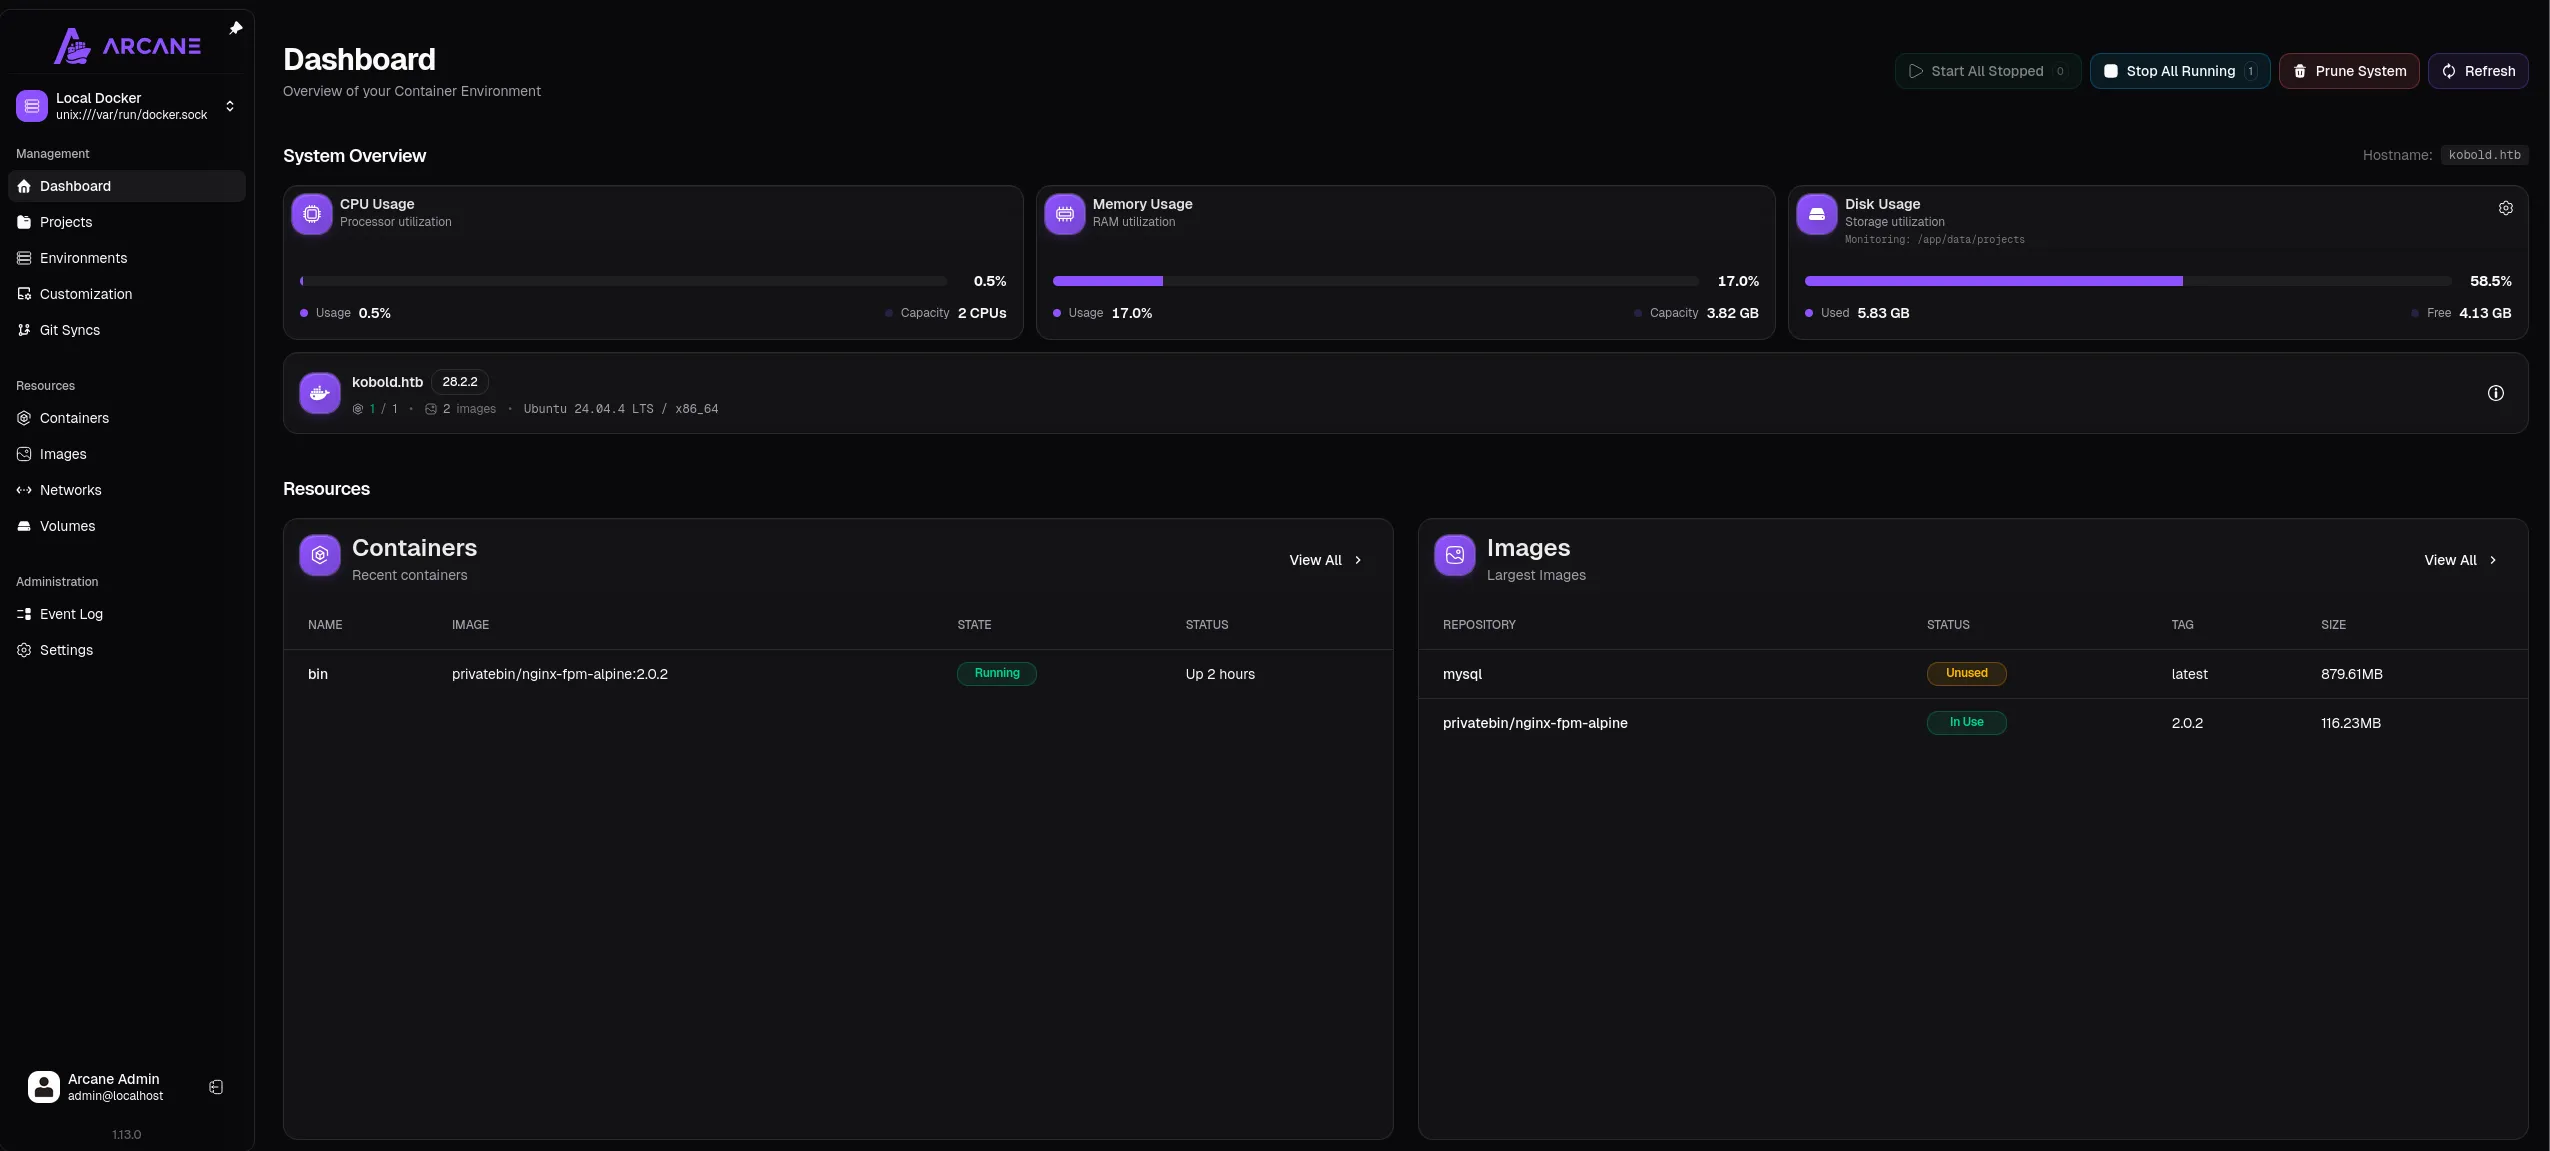
Task: Click the Disk Usage progress bar
Action: [2127, 281]
